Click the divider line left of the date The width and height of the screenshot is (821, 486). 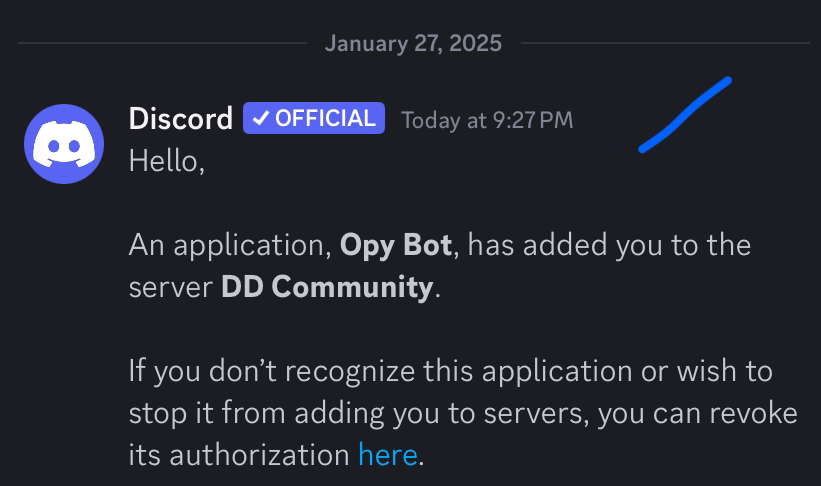pos(162,43)
